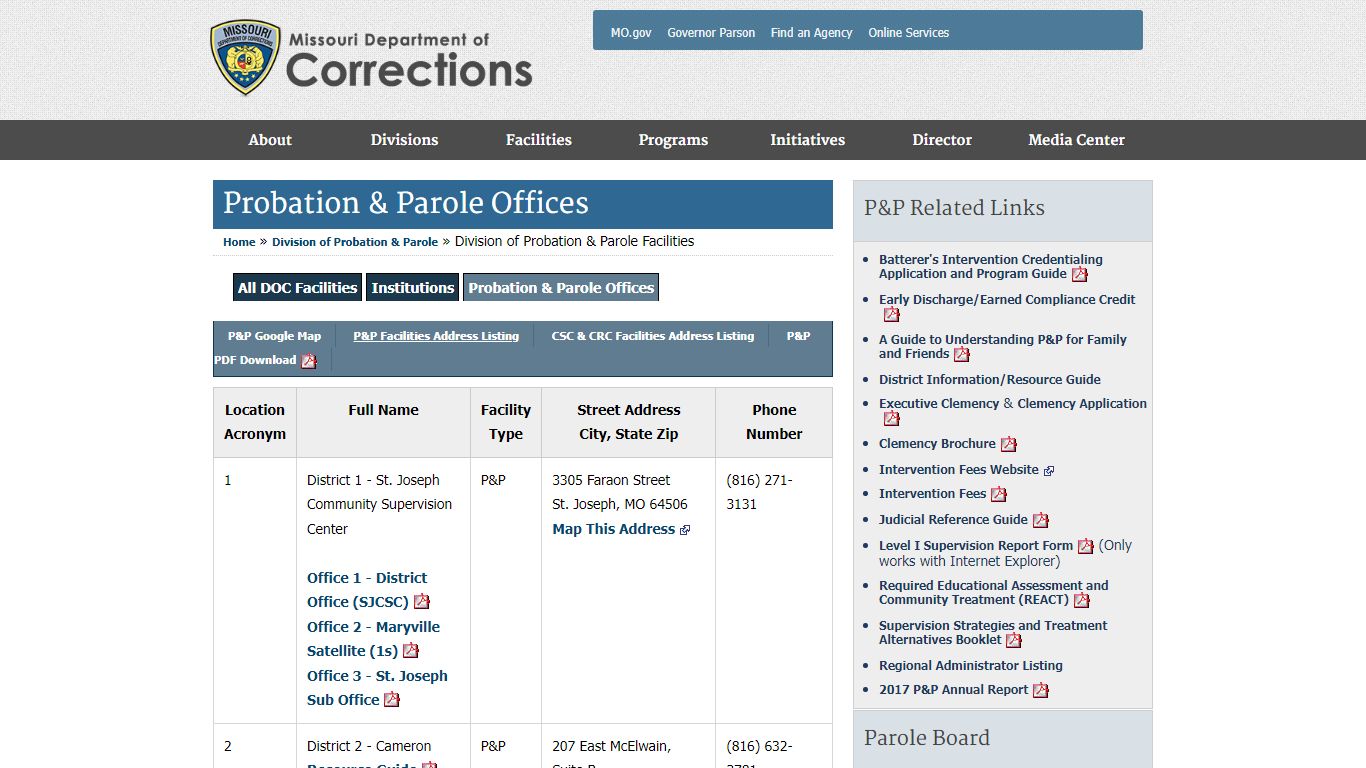The width and height of the screenshot is (1366, 768).
Task: Switch to CSC & CRC Facilities Address Listing
Action: pos(653,336)
